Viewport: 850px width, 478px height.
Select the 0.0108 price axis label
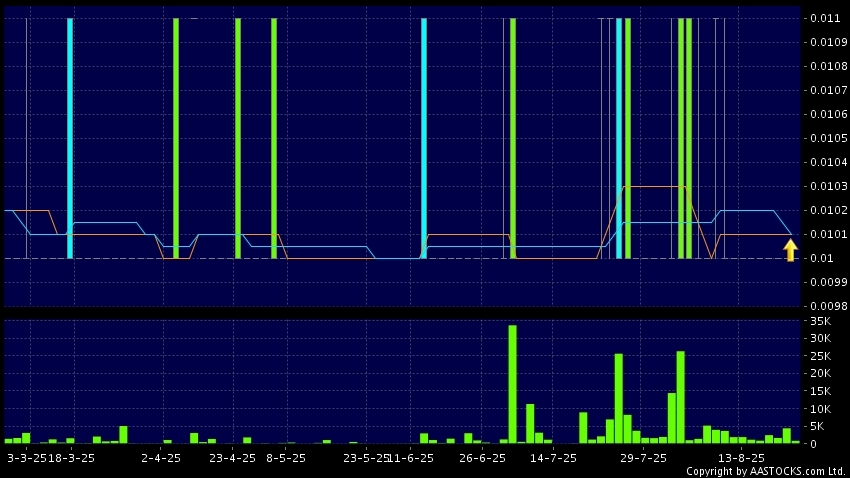pyautogui.click(x=828, y=66)
